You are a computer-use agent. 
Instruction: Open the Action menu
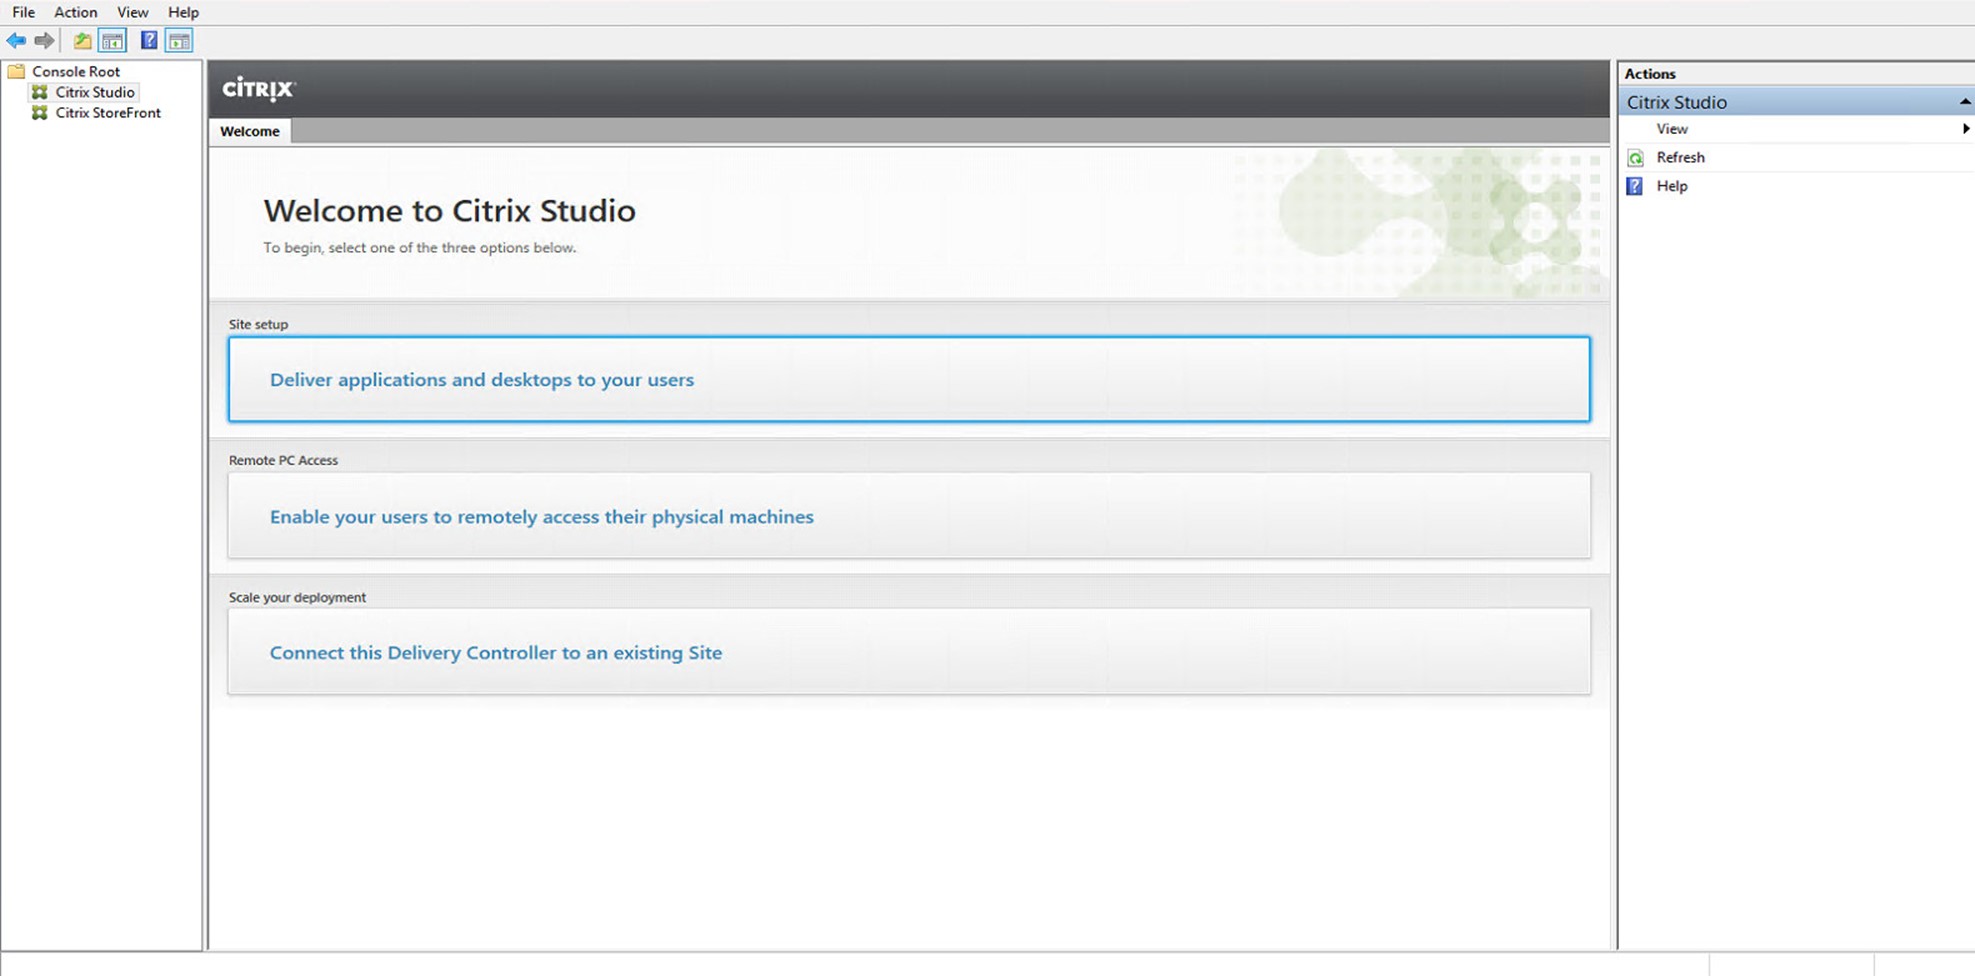click(x=76, y=12)
